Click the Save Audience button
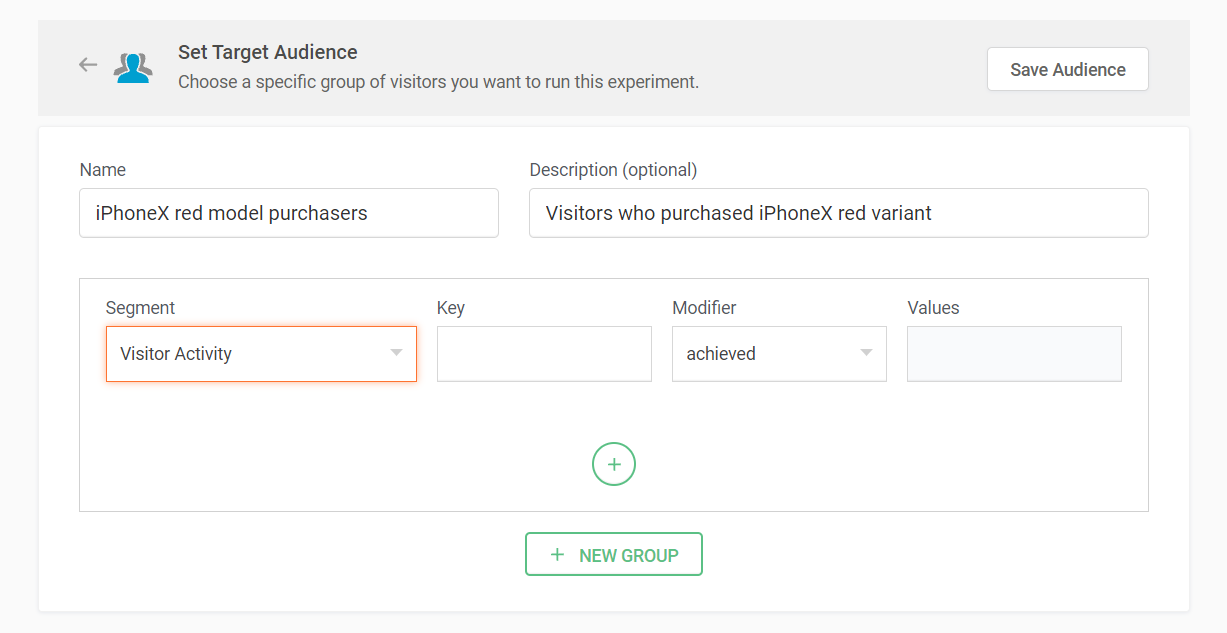Viewport: 1227px width, 633px height. coord(1067,69)
